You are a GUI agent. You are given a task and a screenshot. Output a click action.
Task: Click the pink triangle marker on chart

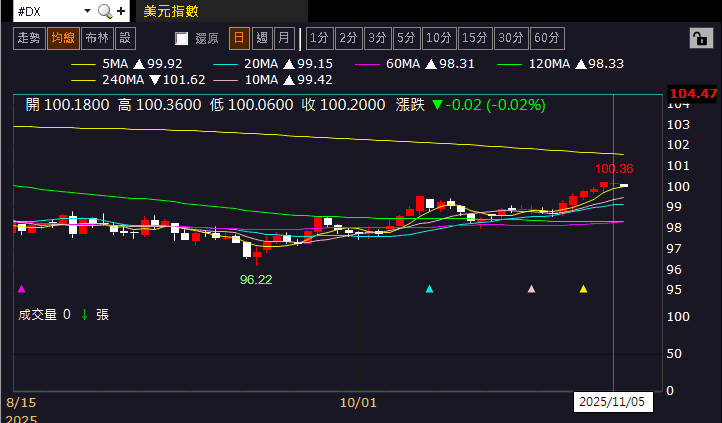531,289
